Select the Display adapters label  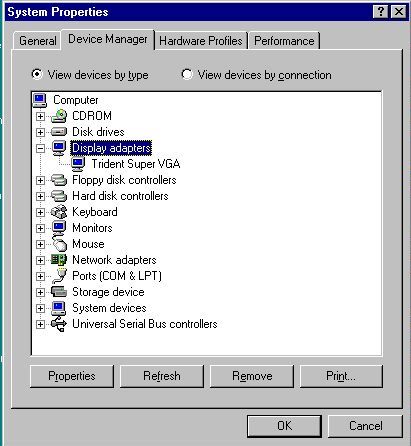coord(111,148)
